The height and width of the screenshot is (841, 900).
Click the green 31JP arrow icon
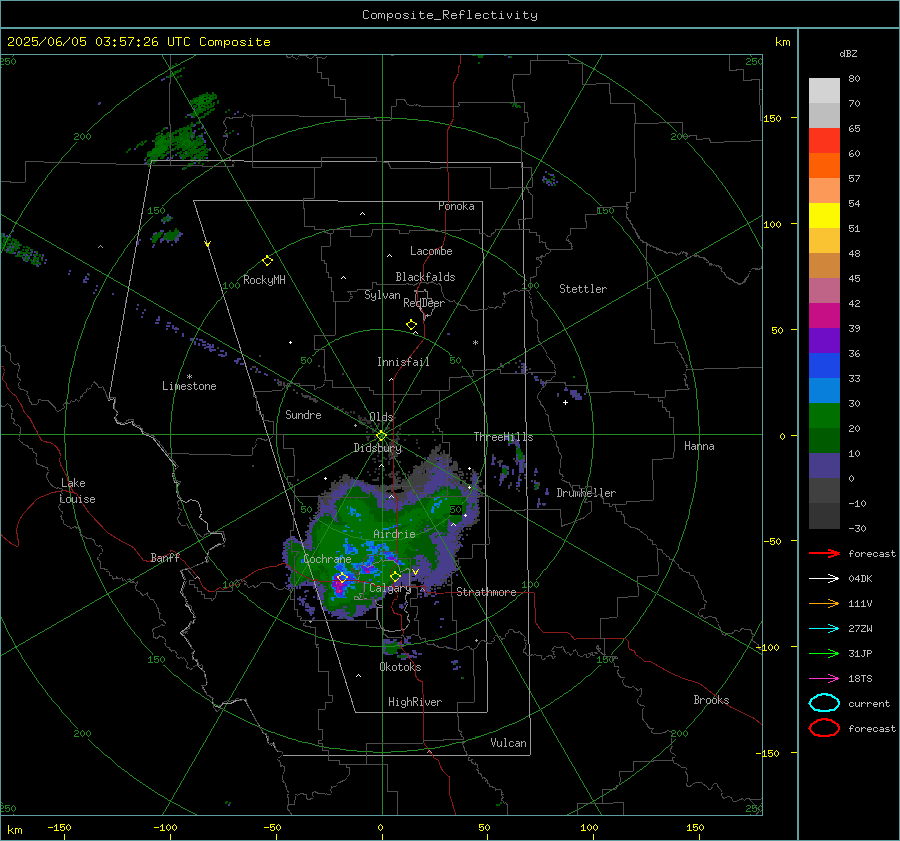824,653
